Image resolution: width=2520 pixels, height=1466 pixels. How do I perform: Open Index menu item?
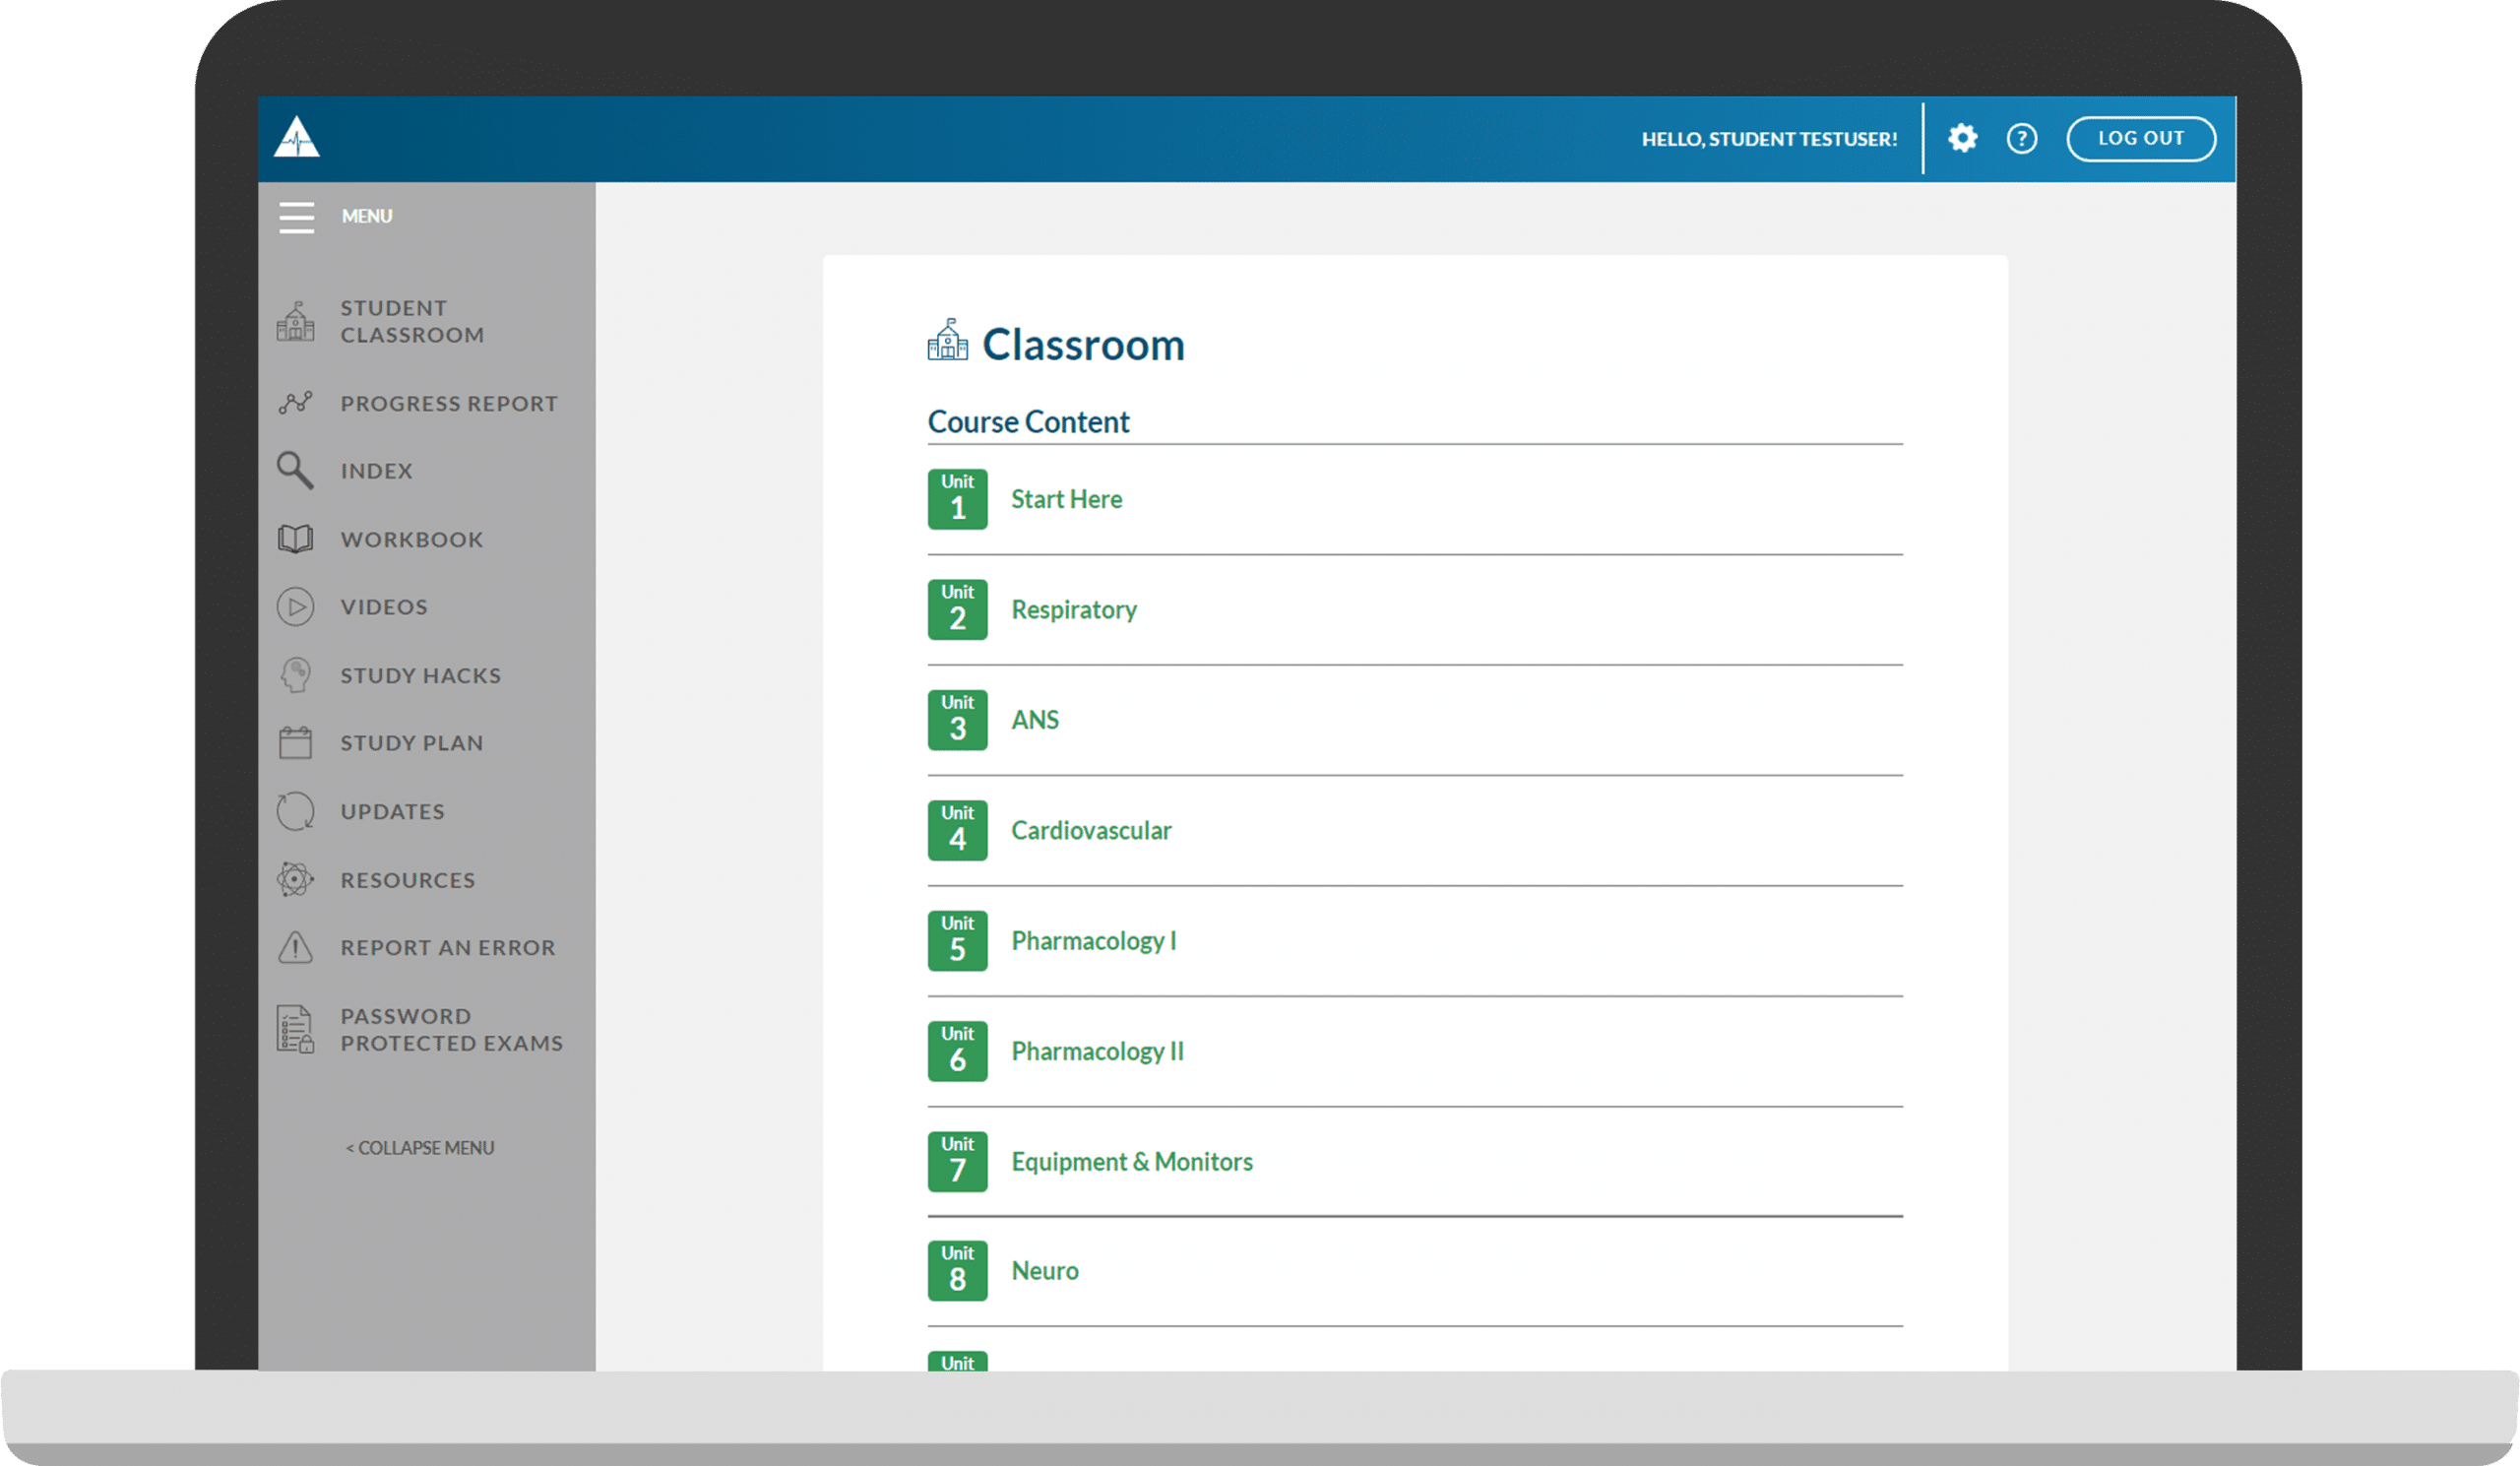(x=376, y=471)
